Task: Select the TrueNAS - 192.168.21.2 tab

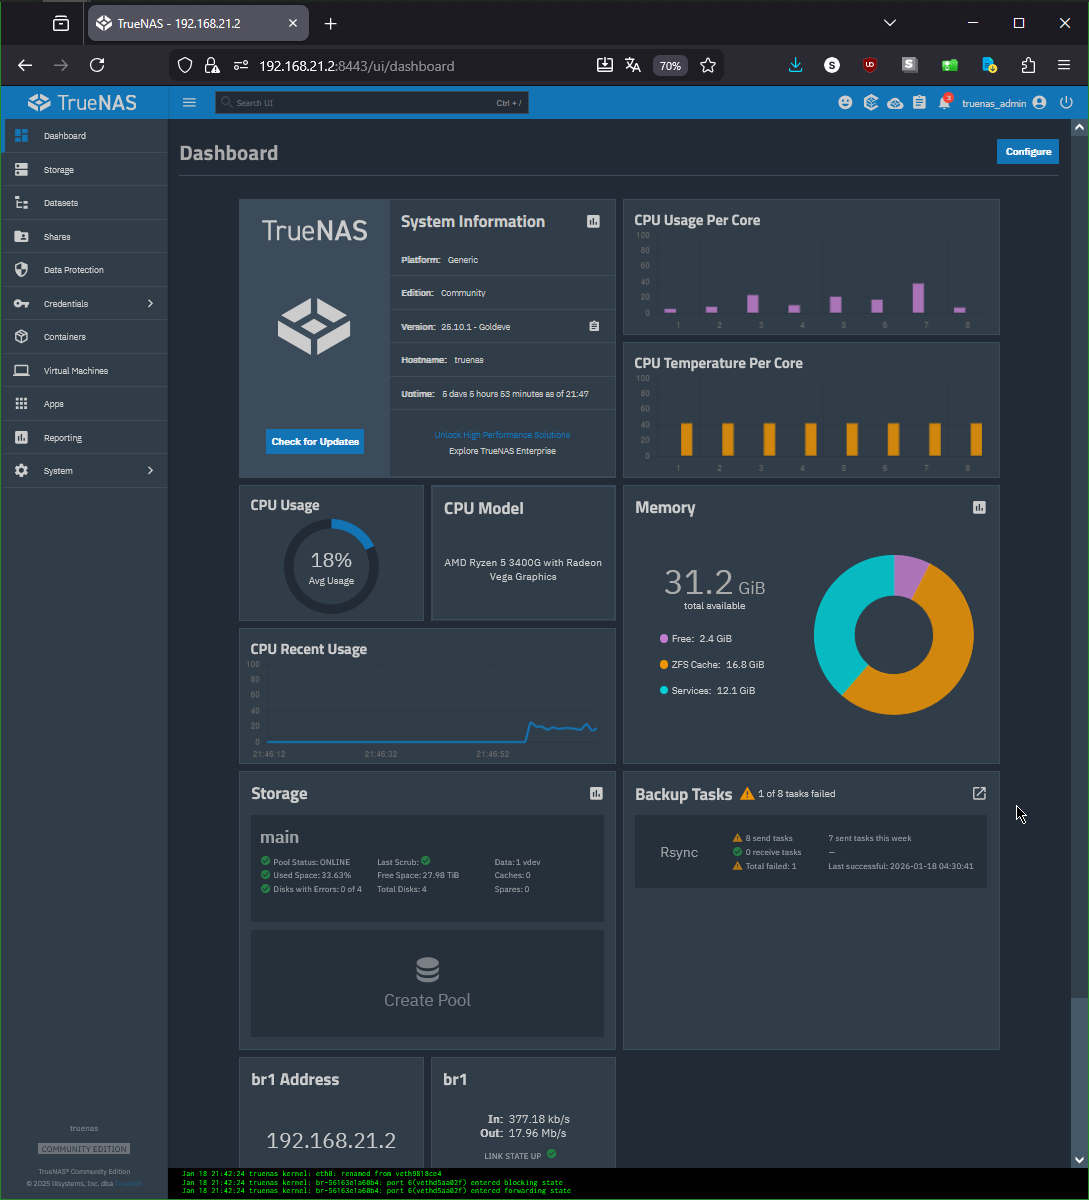Action: click(x=200, y=23)
